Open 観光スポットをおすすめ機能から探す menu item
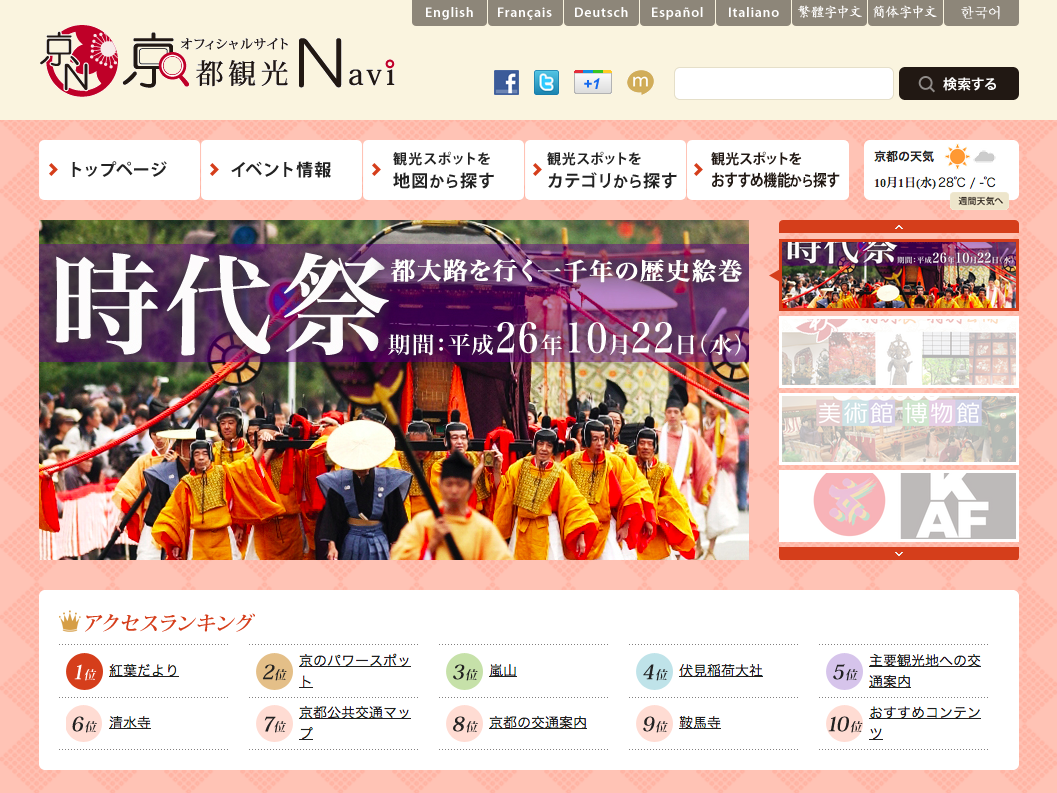Screen dimensions: 1057x793 click(x=767, y=170)
